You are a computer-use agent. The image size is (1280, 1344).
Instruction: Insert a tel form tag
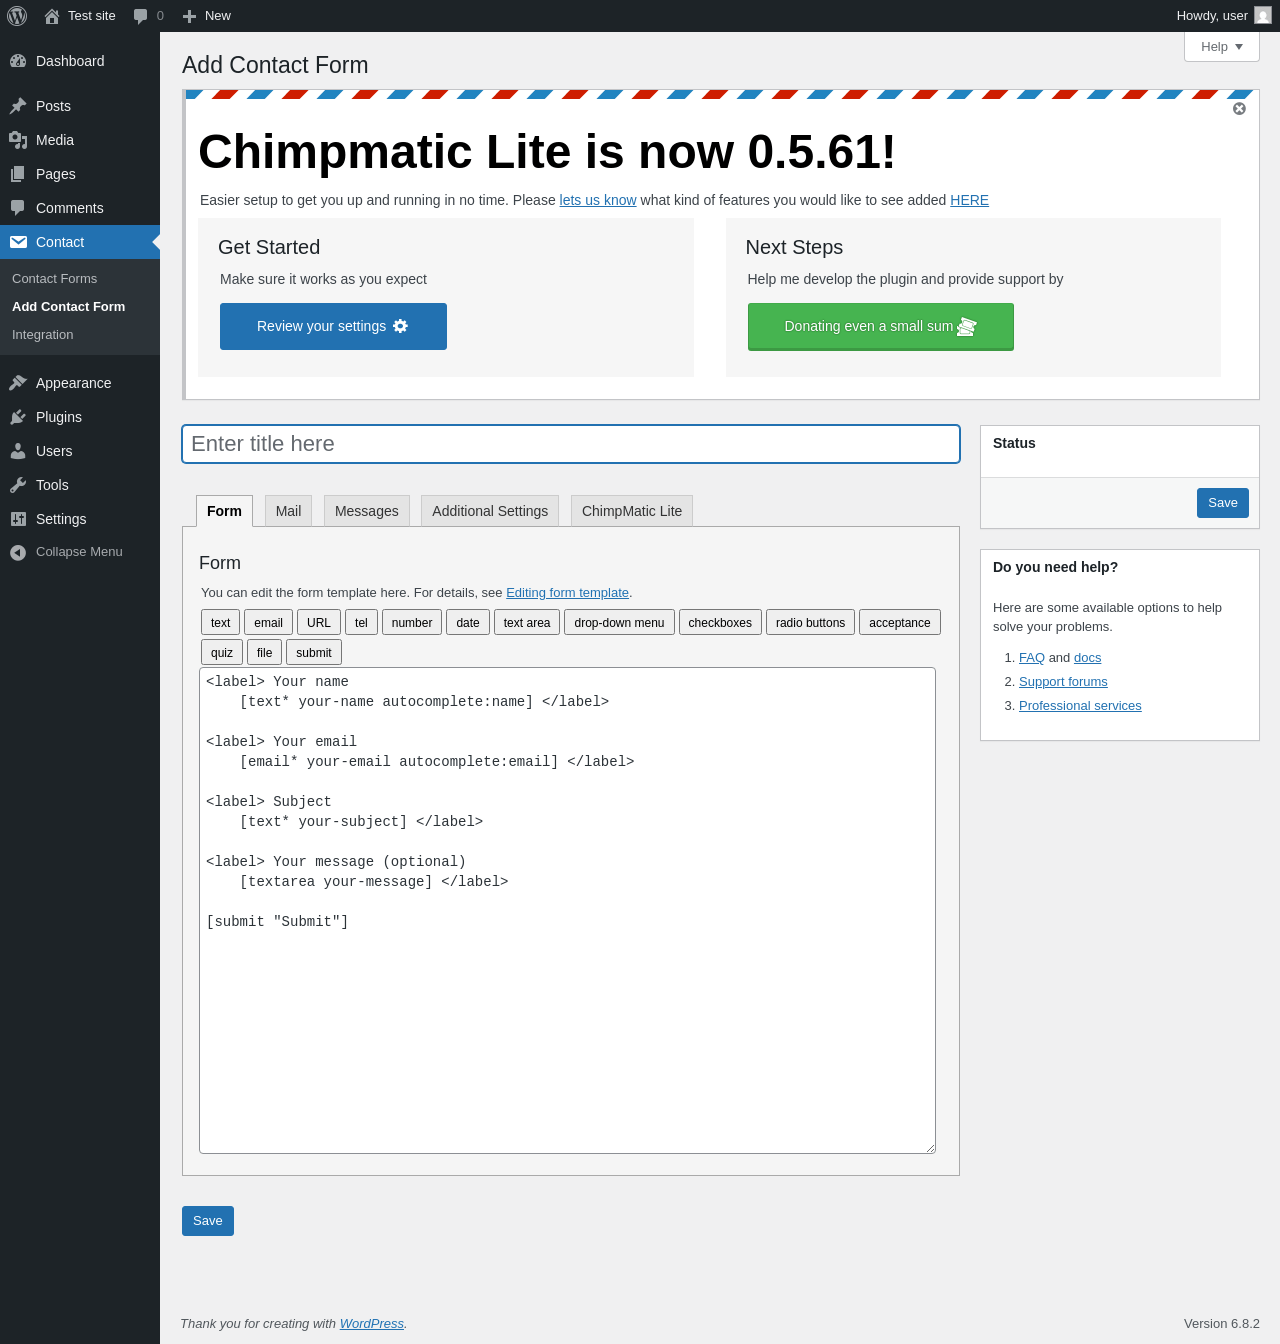point(361,622)
